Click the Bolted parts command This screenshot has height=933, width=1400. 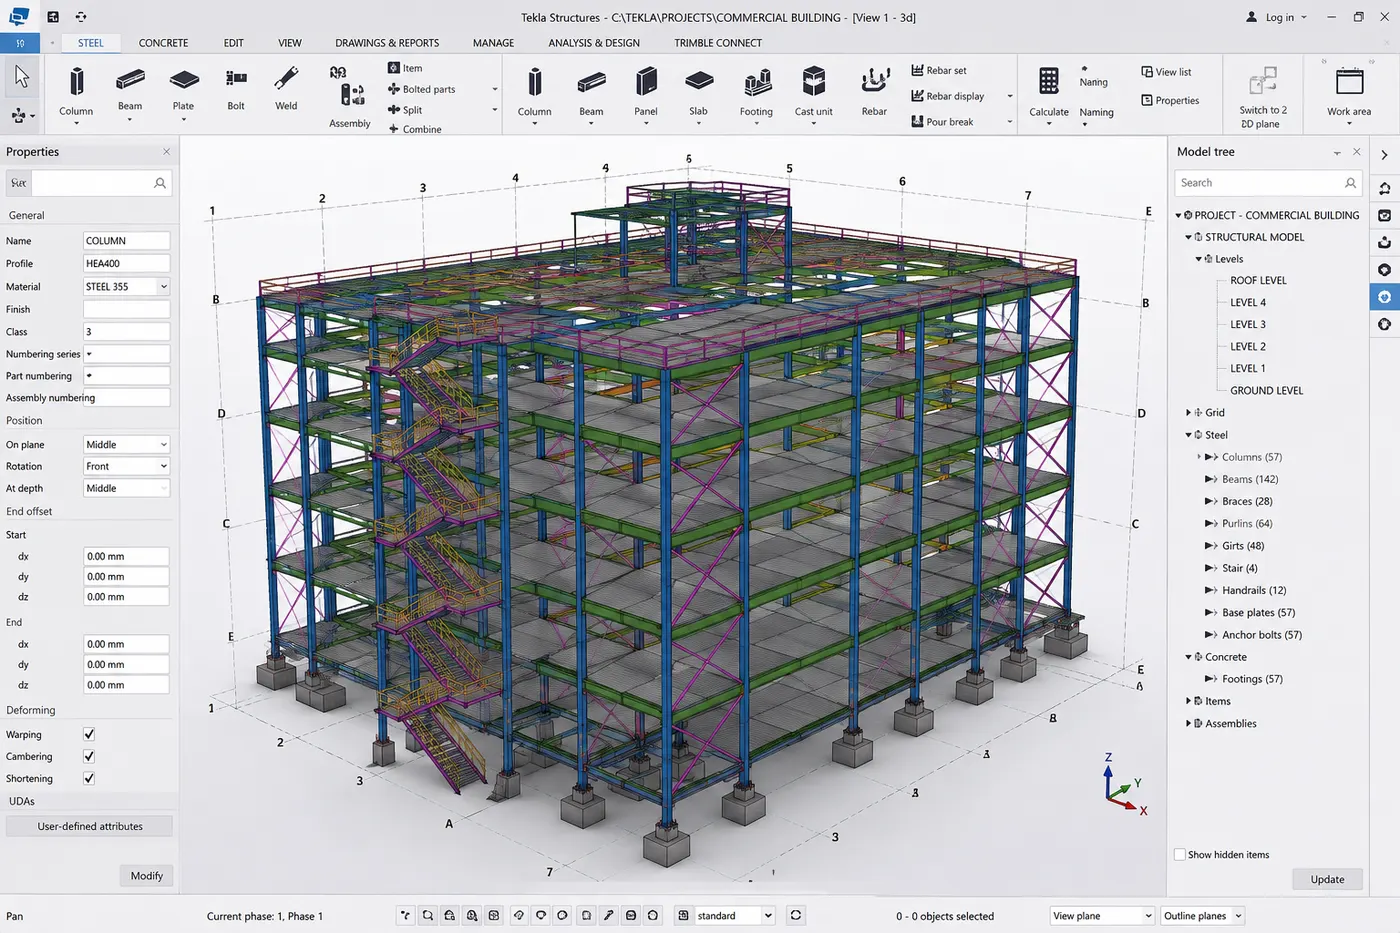point(421,89)
